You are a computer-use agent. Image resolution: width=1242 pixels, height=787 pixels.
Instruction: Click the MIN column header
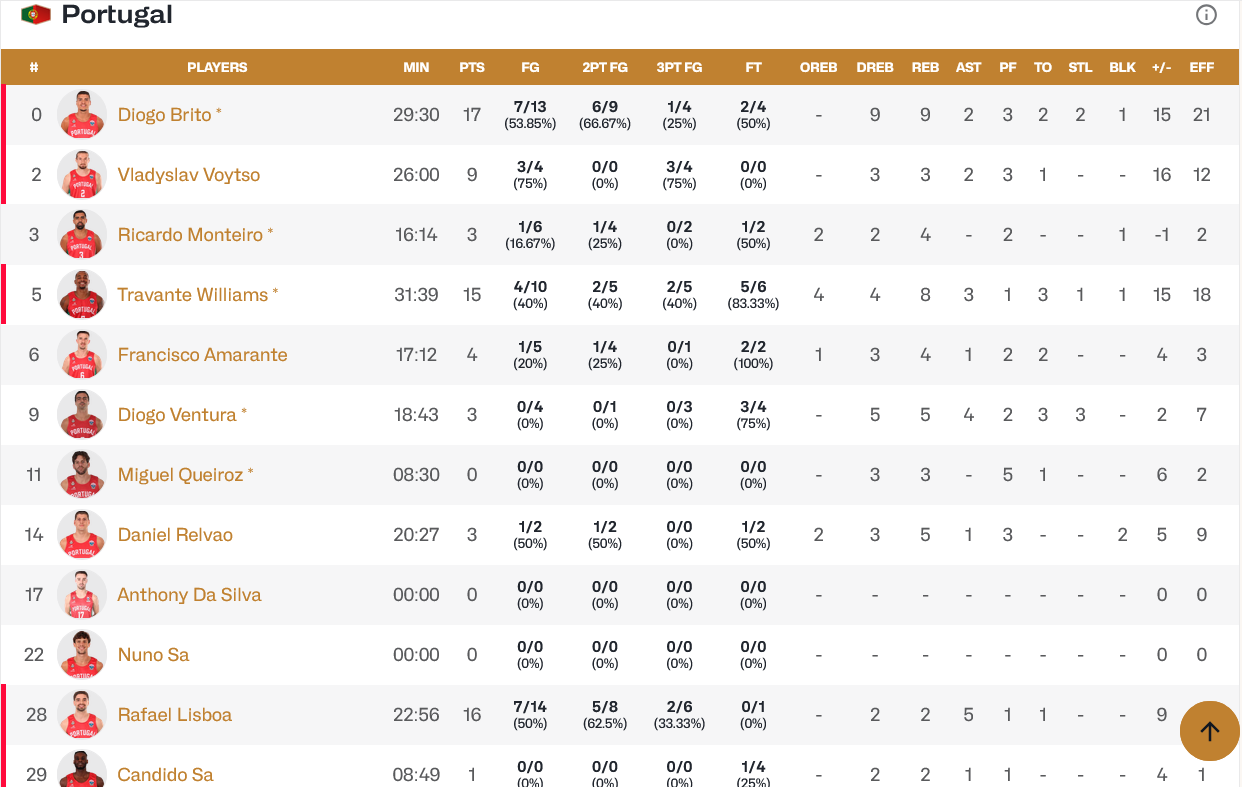[416, 67]
